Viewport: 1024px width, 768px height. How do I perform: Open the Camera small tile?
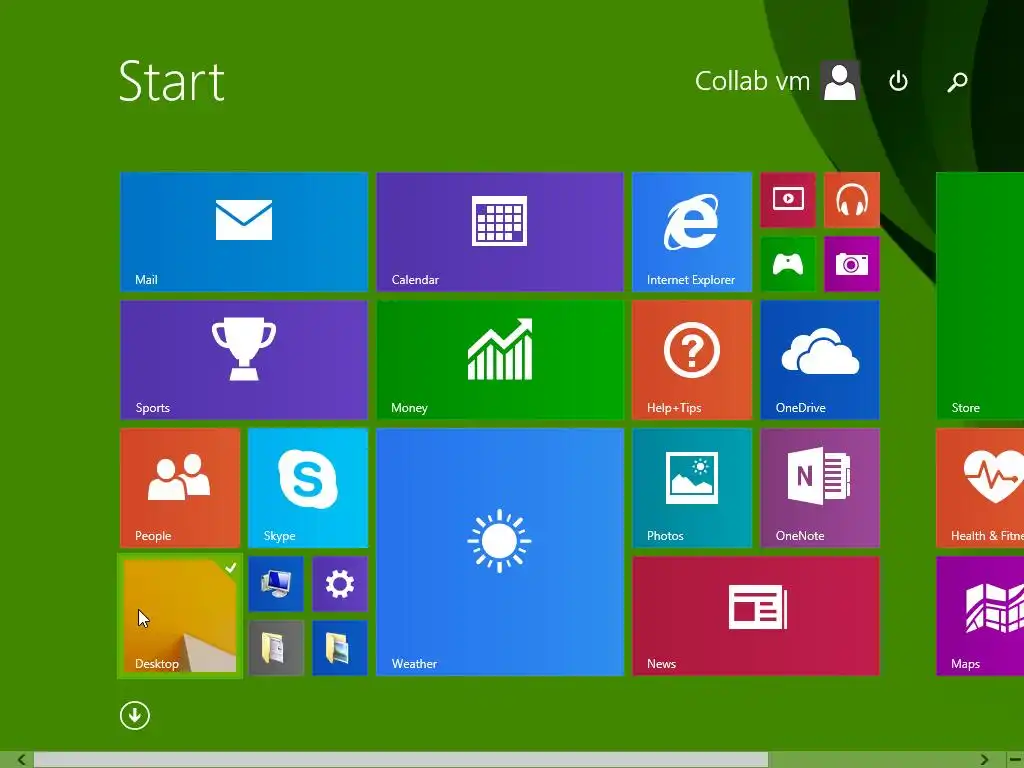[852, 264]
